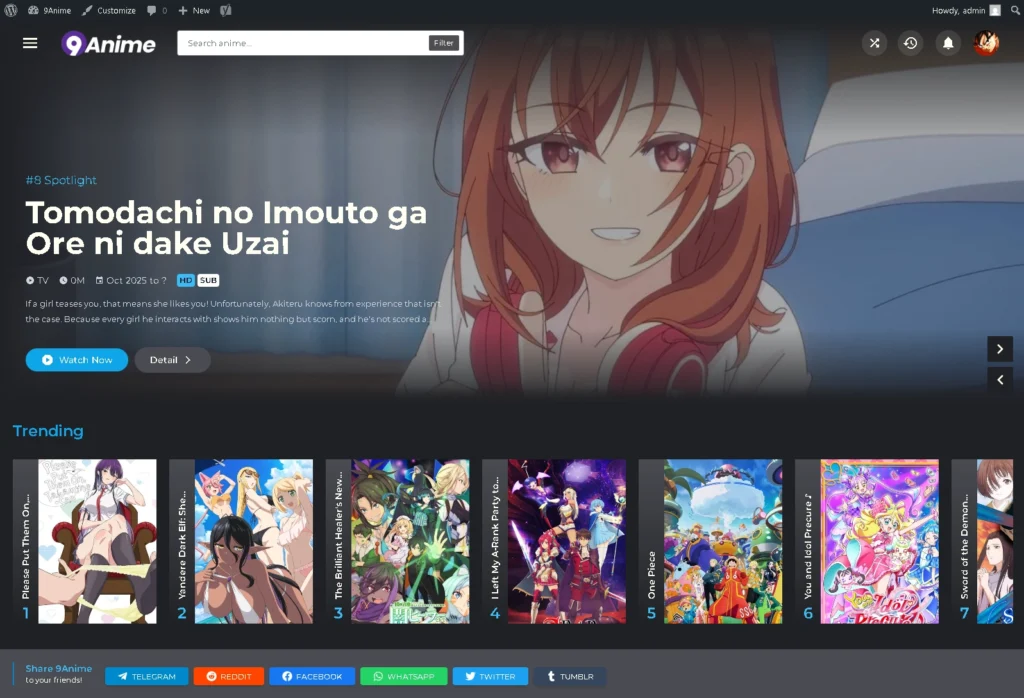The width and height of the screenshot is (1024, 698).
Task: Advance the spotlight with the next arrow
Action: tap(1000, 348)
